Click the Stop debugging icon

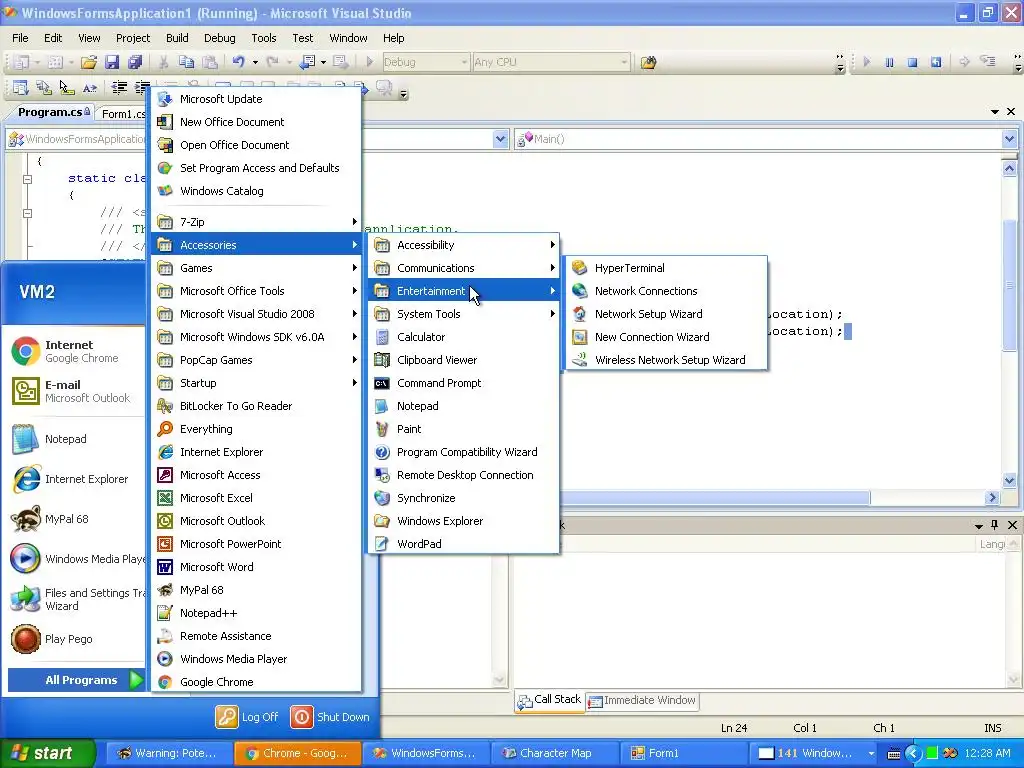[912, 62]
